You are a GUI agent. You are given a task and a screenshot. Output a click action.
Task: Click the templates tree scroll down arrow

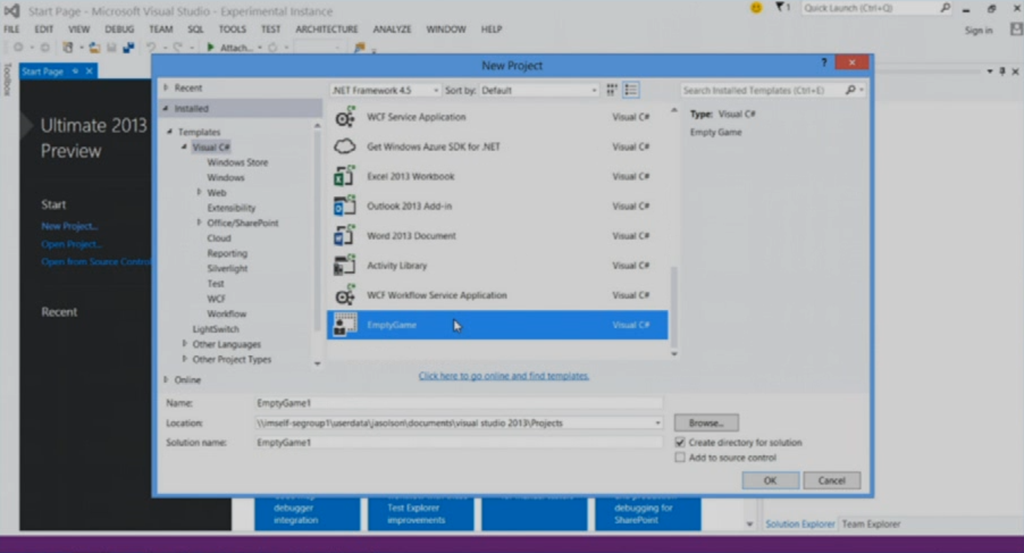coord(317,364)
